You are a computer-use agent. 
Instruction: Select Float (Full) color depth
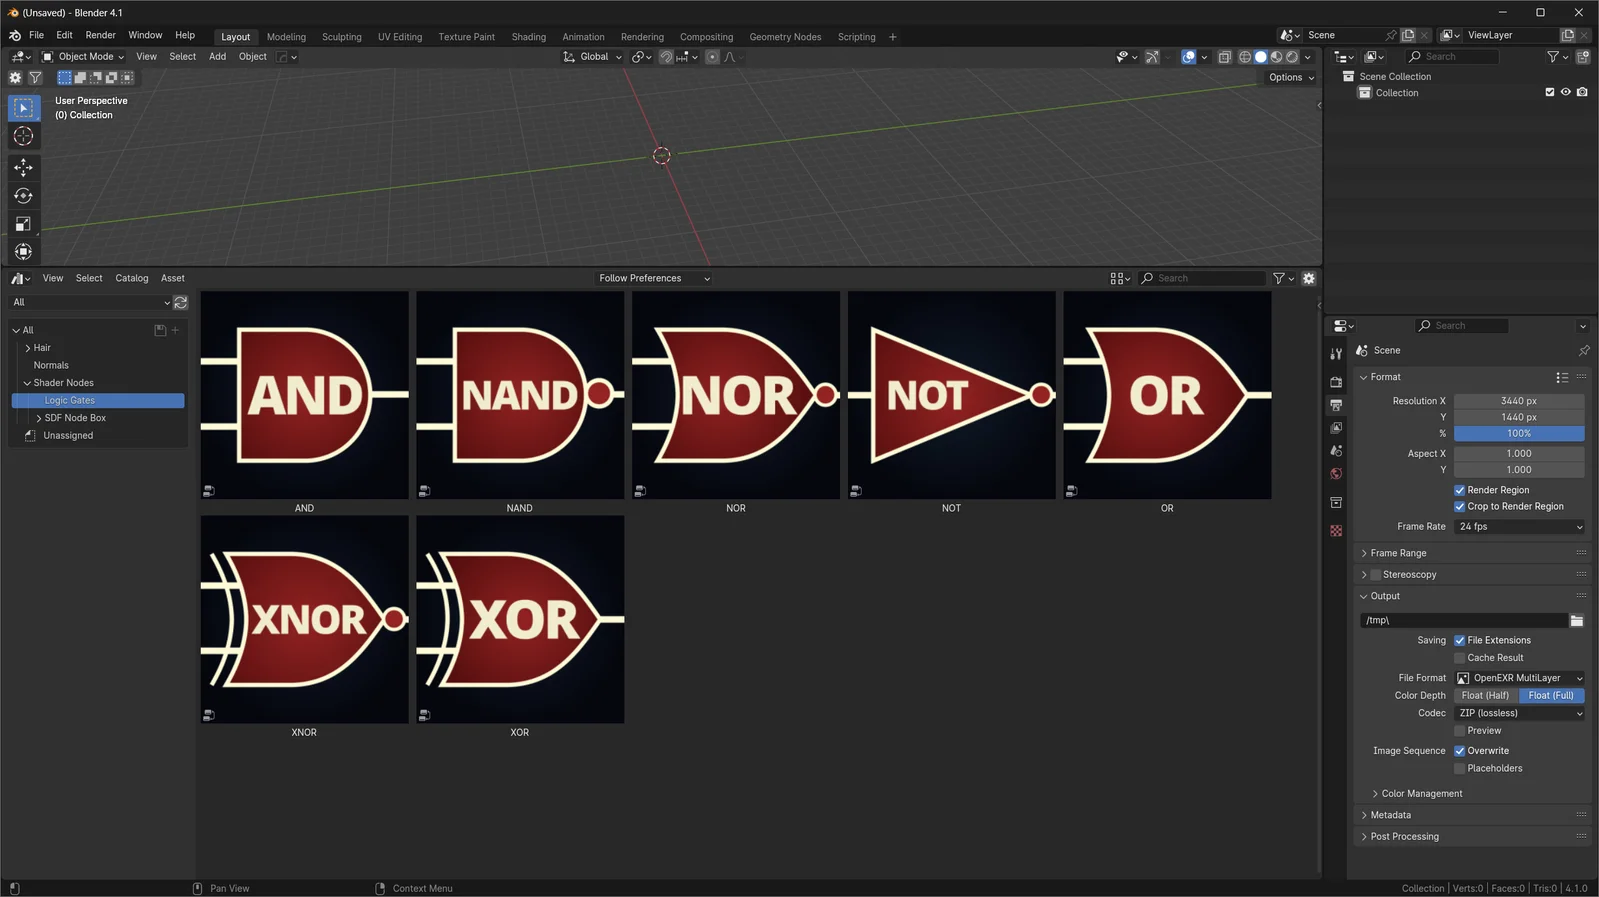1551,696
